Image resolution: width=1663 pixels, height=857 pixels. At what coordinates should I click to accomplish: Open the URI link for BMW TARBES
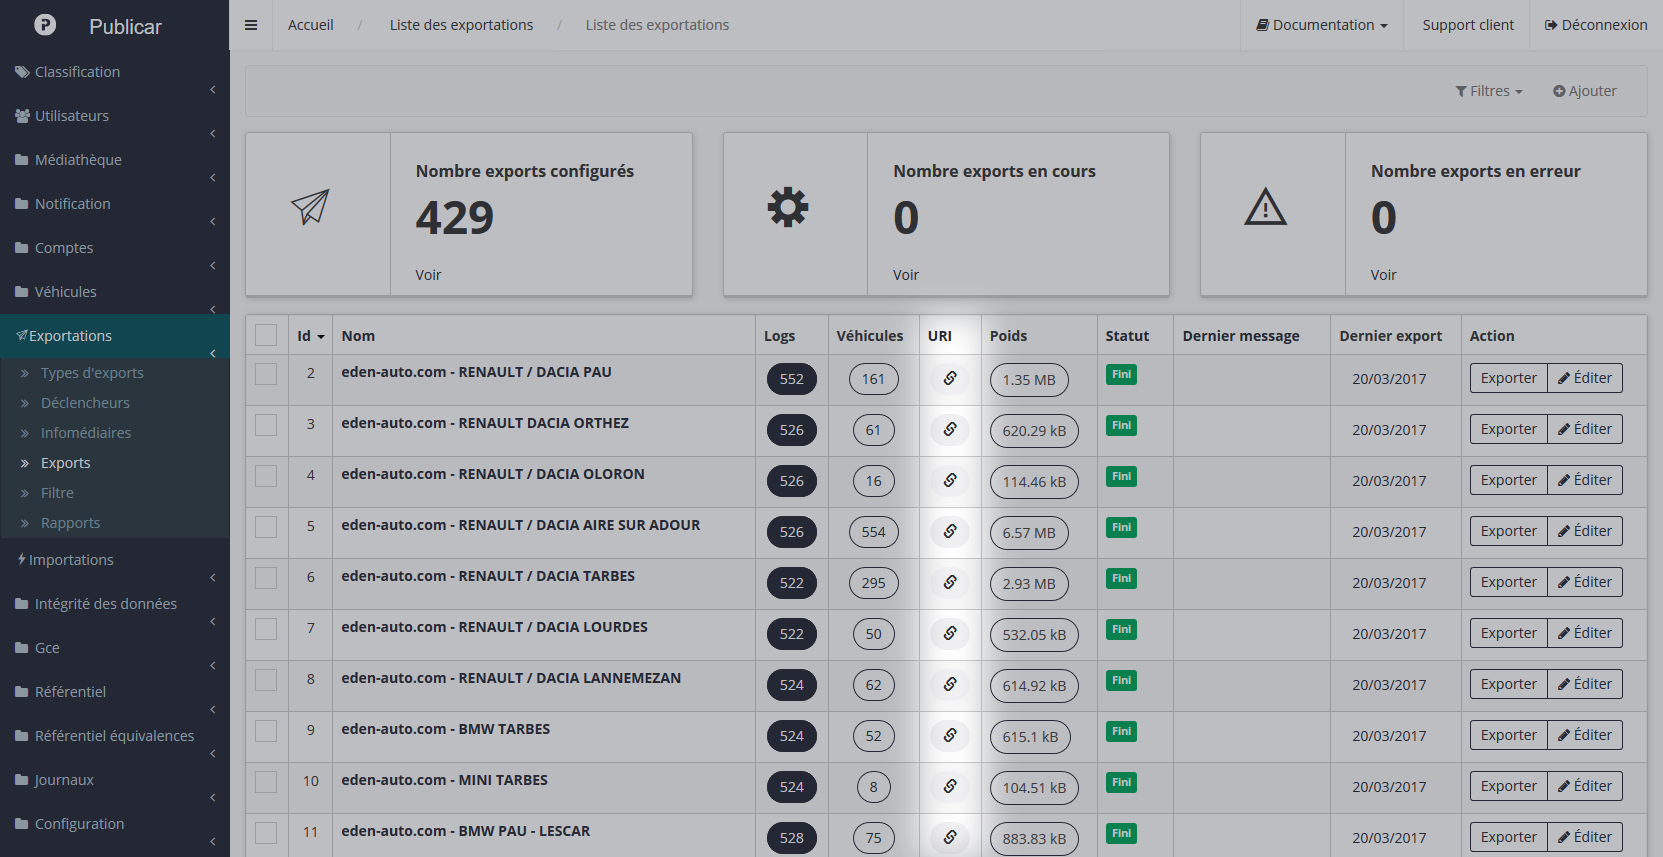(x=950, y=735)
